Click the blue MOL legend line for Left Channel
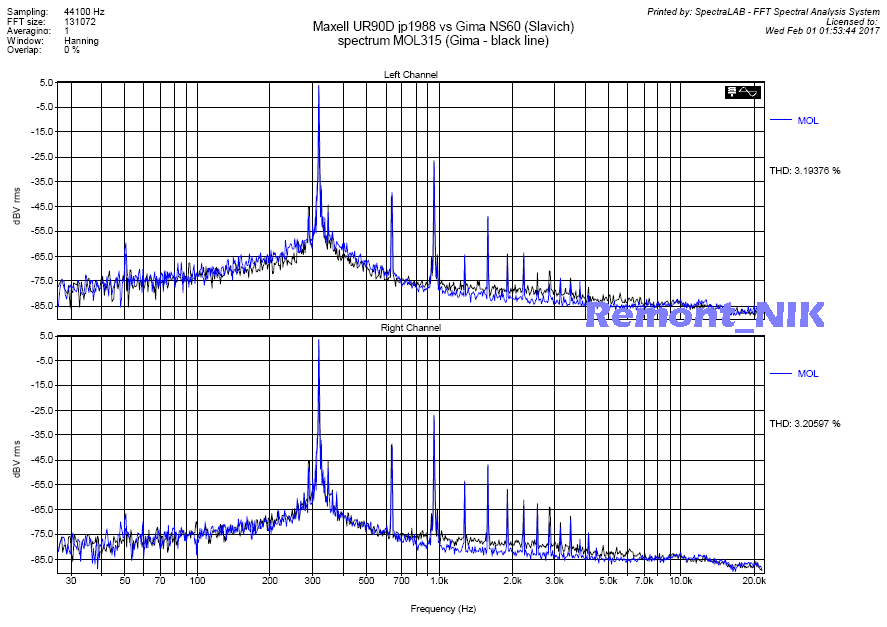The height and width of the screenshot is (627, 887). point(780,120)
